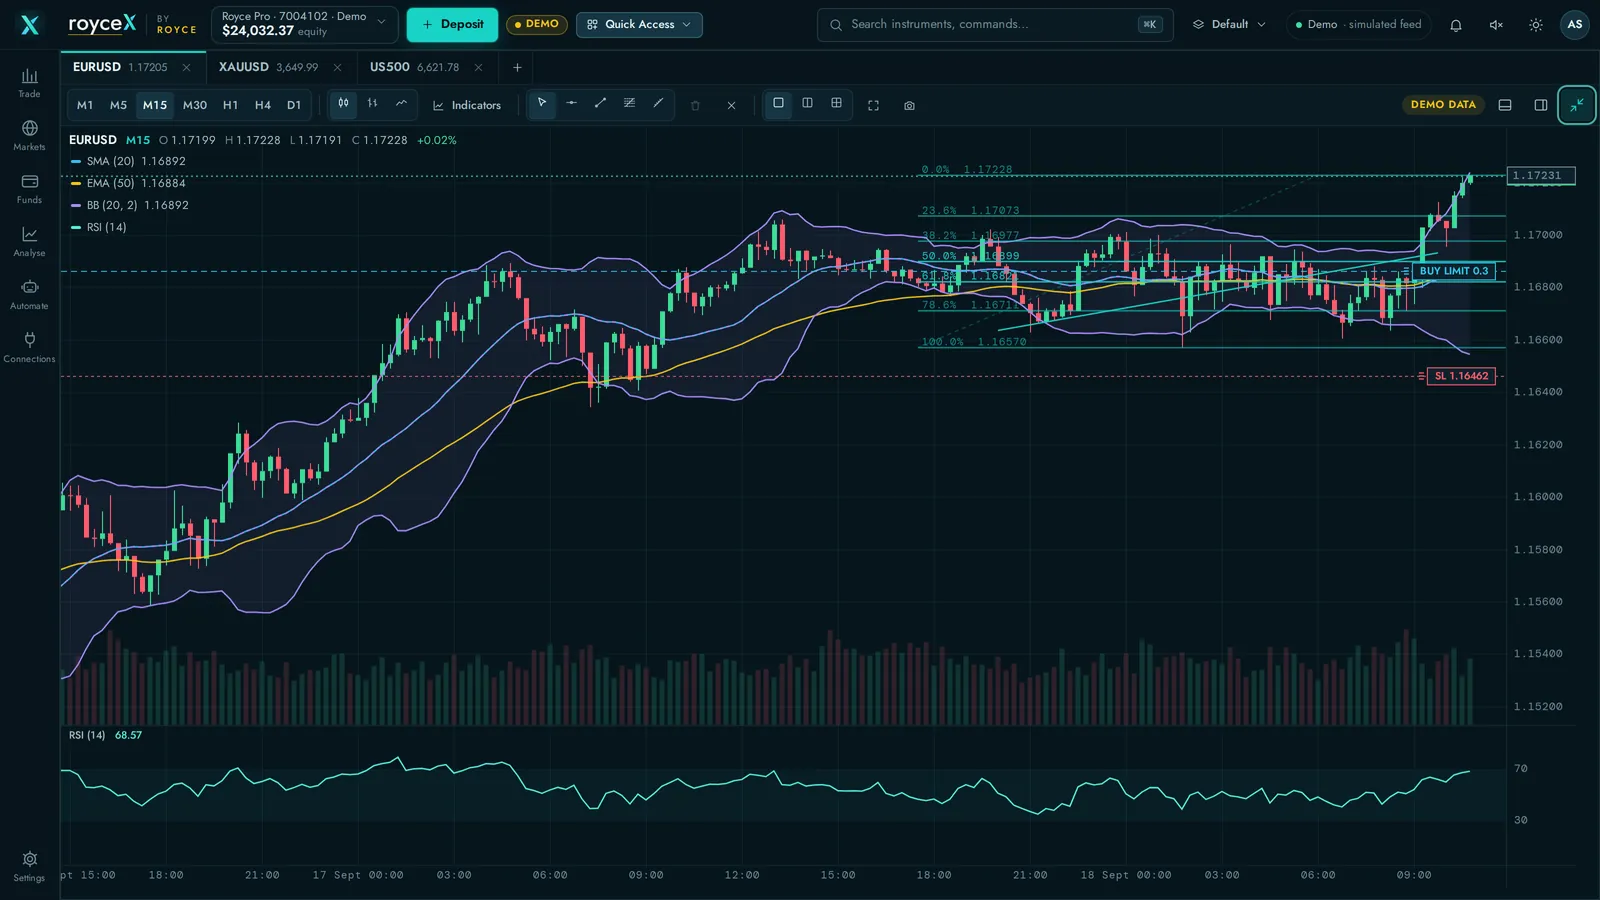Open the notifications bell

(1456, 25)
